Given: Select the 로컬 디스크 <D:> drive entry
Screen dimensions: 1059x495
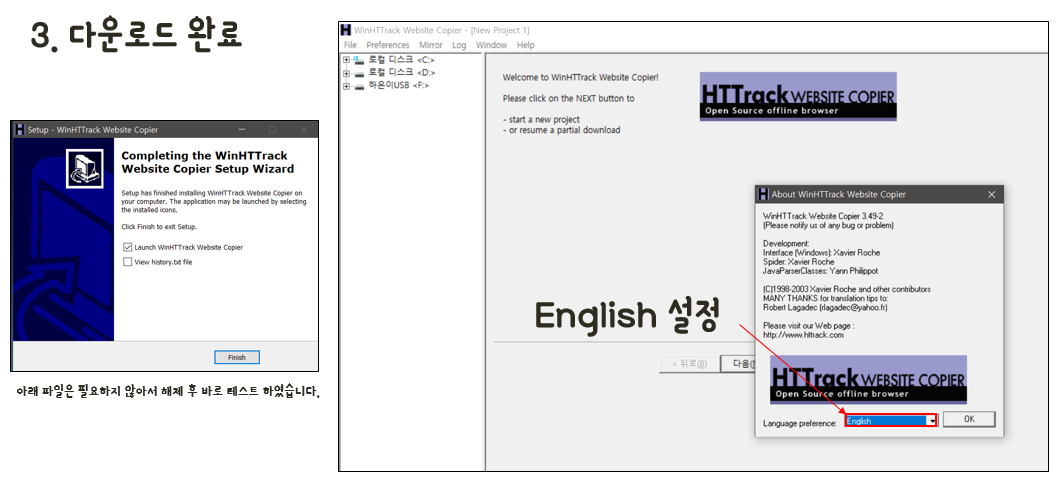Looking at the screenshot, I should point(401,73).
